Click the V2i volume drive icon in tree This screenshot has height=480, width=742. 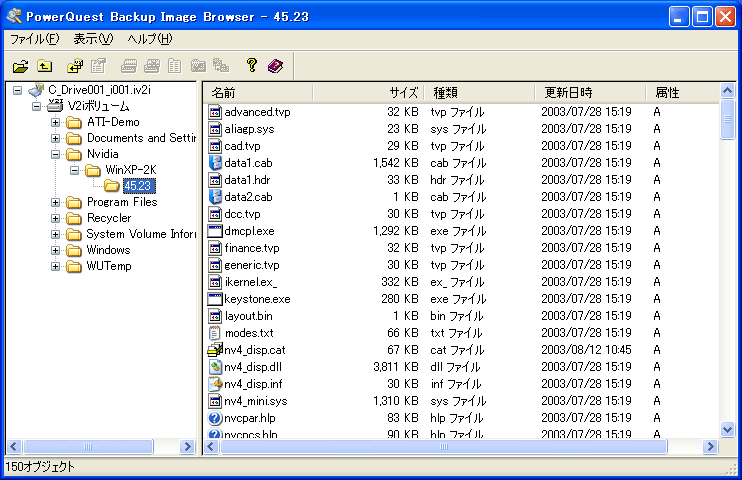[55, 105]
